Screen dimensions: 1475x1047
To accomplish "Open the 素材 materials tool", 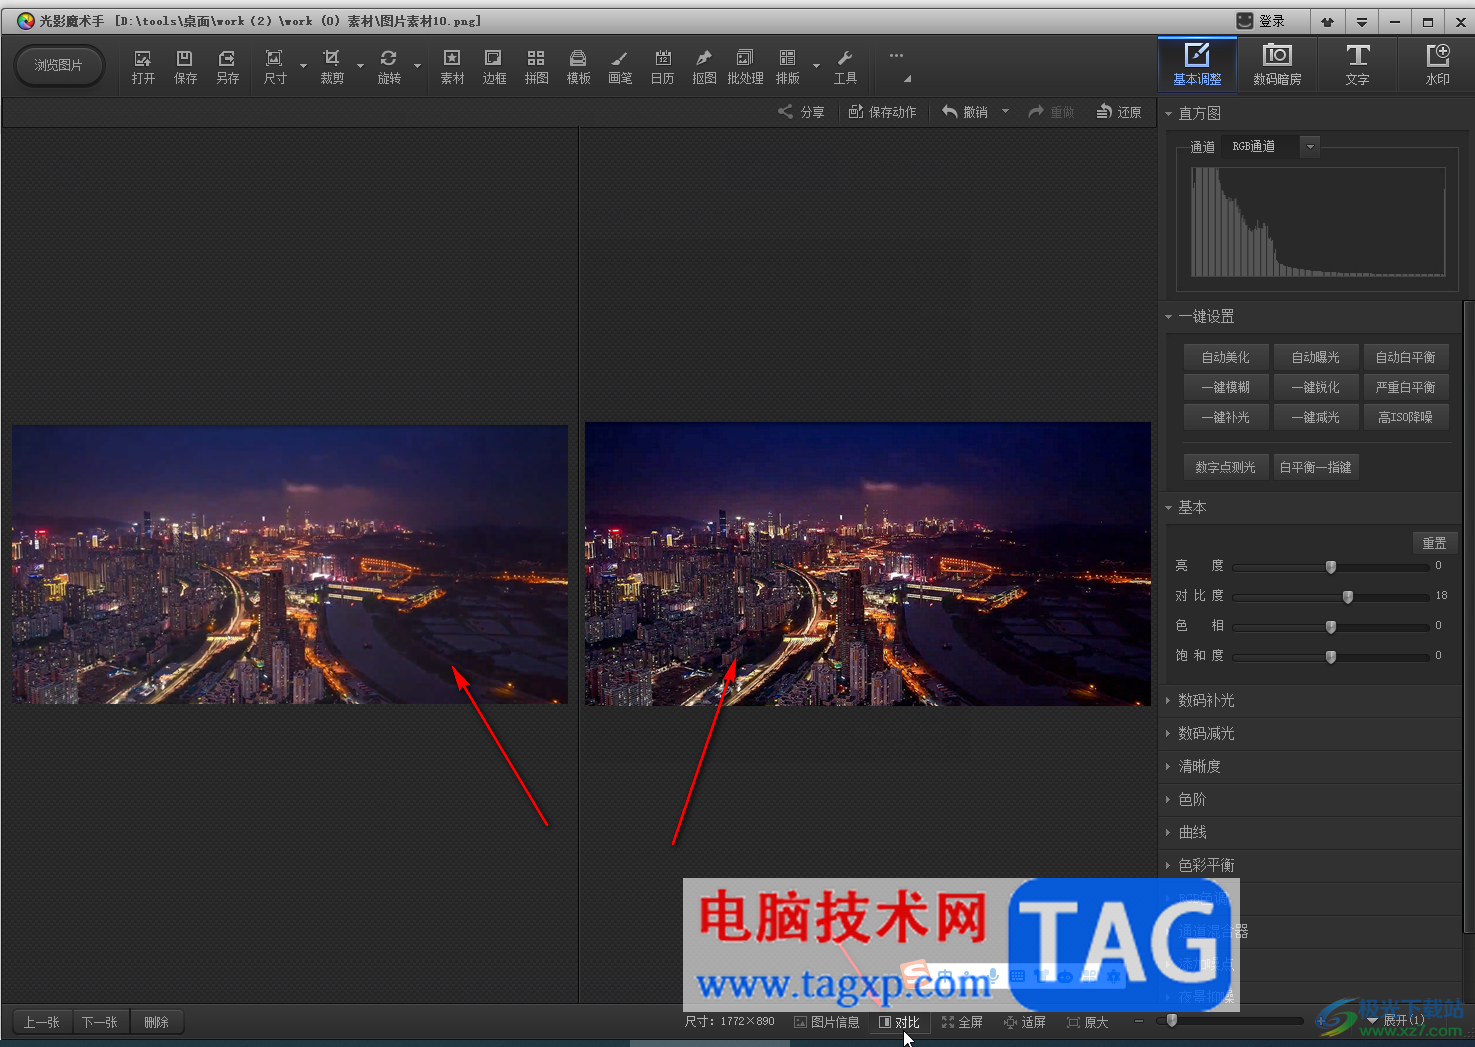I will (452, 66).
